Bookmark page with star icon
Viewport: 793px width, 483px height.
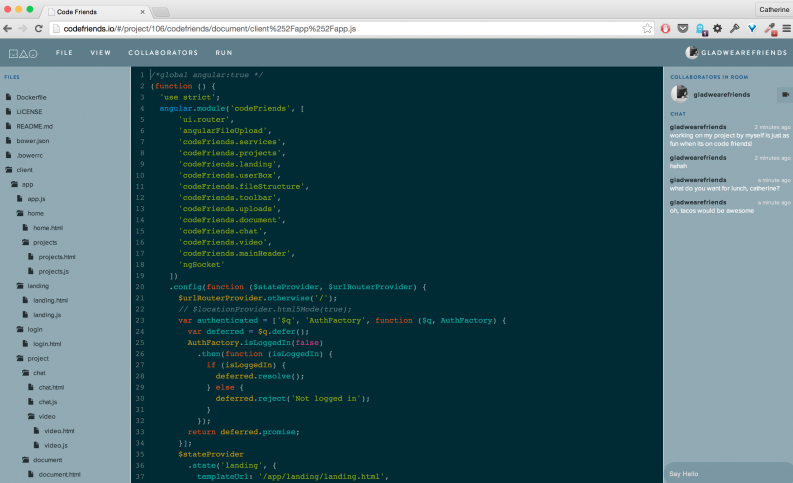(647, 29)
